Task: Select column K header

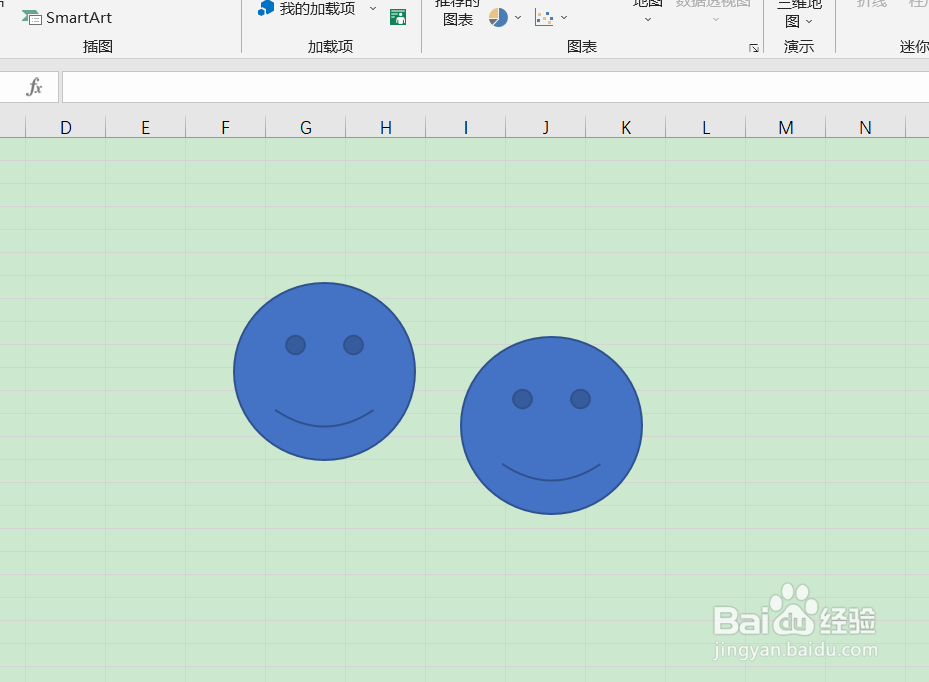Action: tap(626, 127)
